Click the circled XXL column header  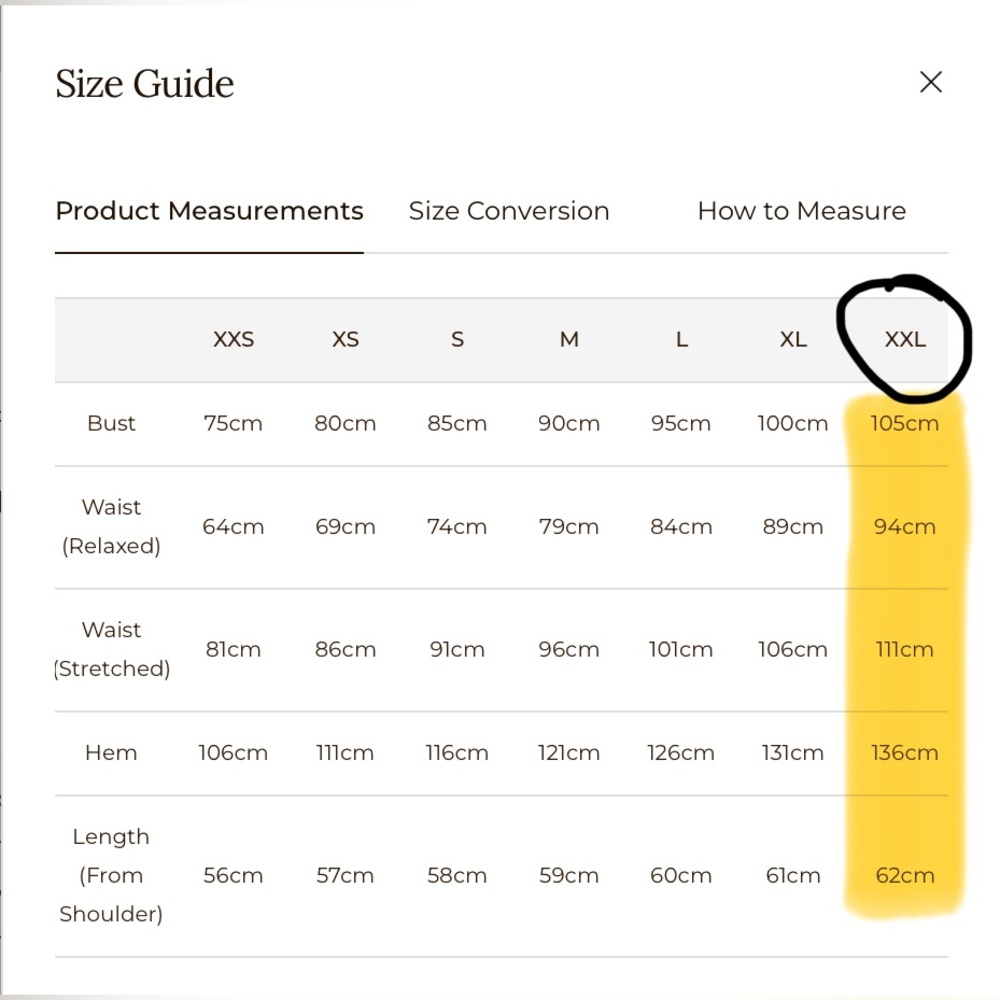pos(905,339)
